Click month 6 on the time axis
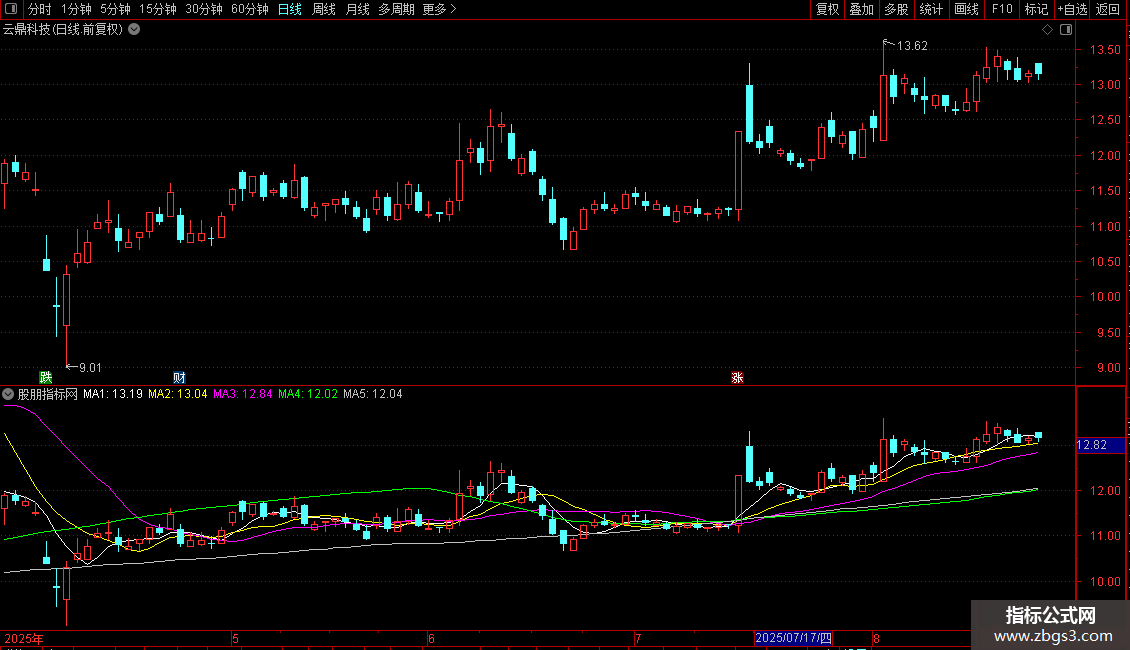This screenshot has width=1130, height=650. [x=431, y=638]
